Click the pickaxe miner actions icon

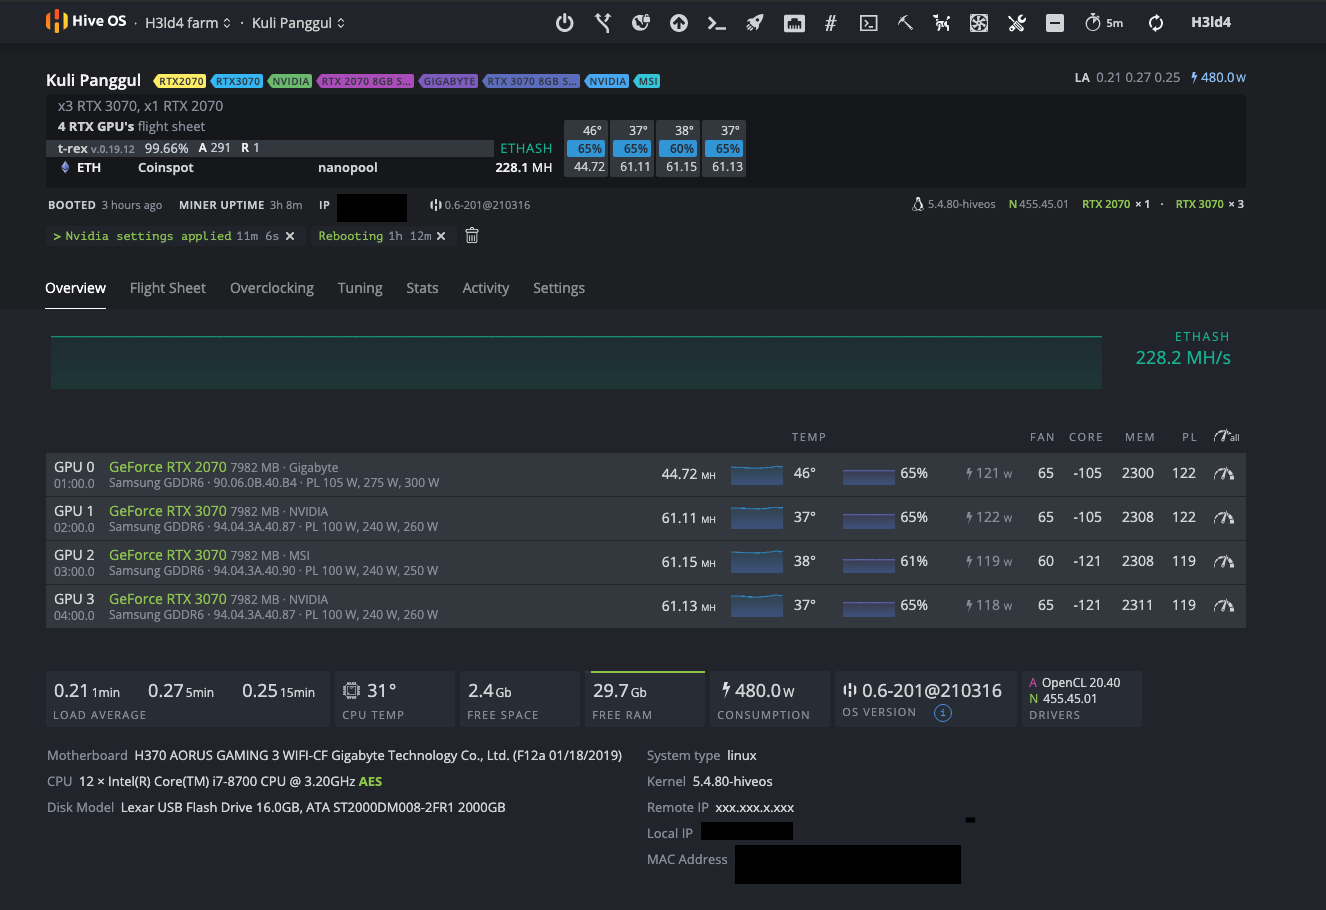click(905, 23)
